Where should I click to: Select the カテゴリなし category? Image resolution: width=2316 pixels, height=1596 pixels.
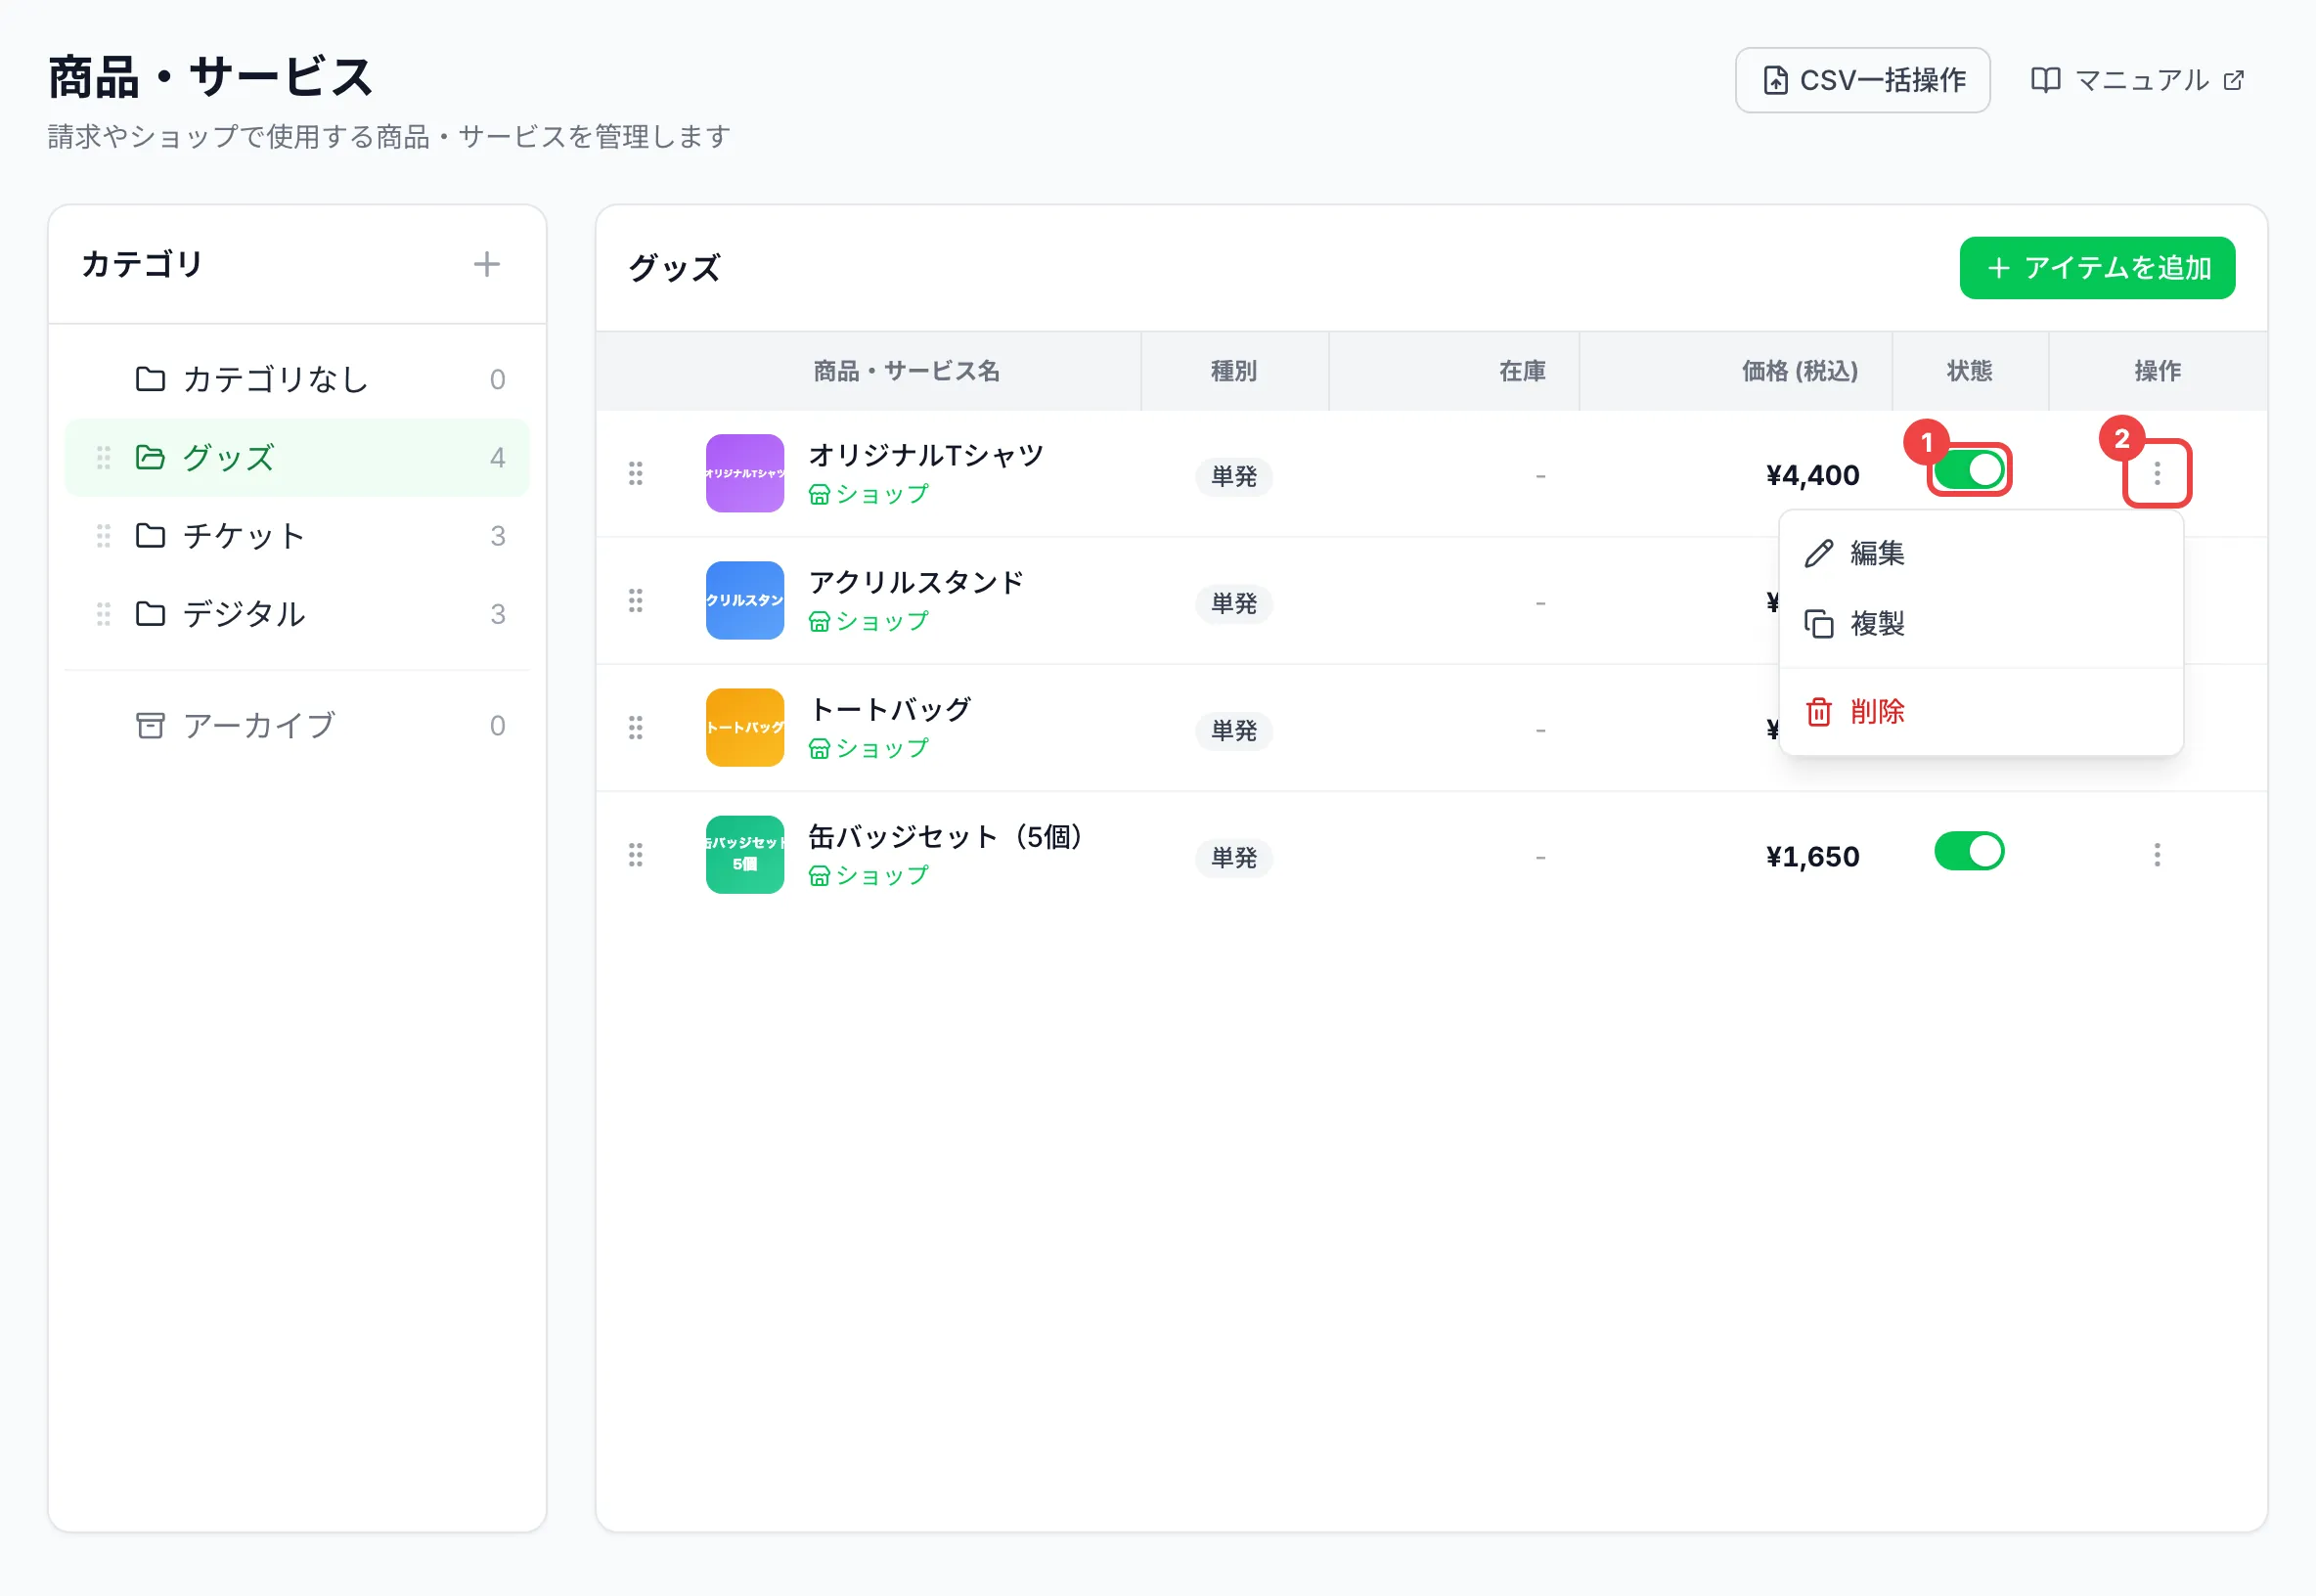297,379
